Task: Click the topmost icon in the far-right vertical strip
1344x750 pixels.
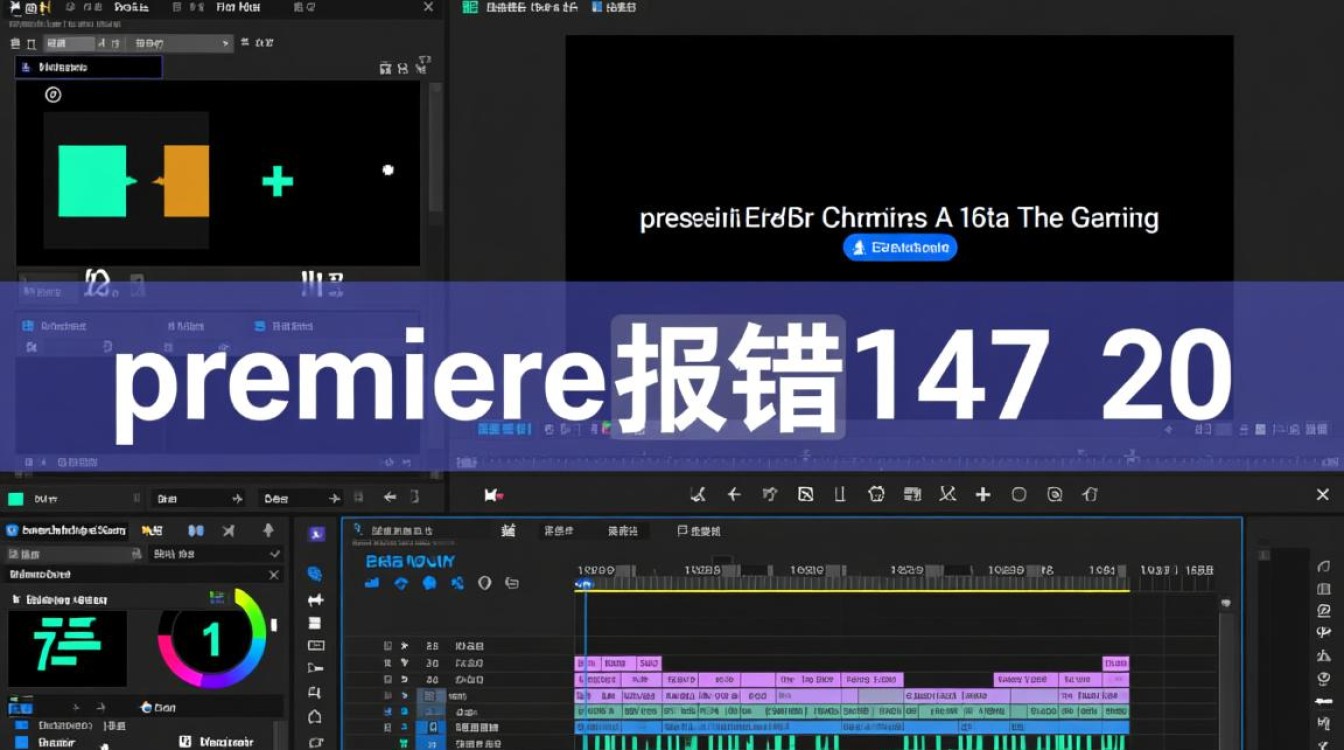Action: click(1325, 566)
